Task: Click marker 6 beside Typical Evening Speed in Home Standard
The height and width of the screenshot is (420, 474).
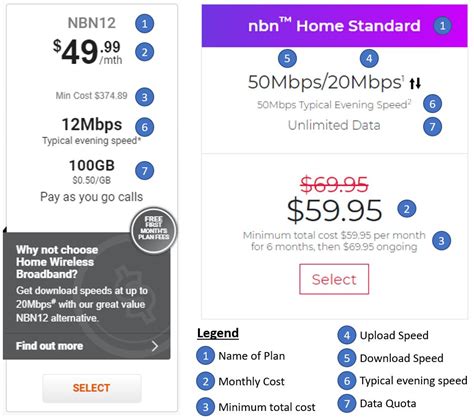Action: tap(432, 104)
